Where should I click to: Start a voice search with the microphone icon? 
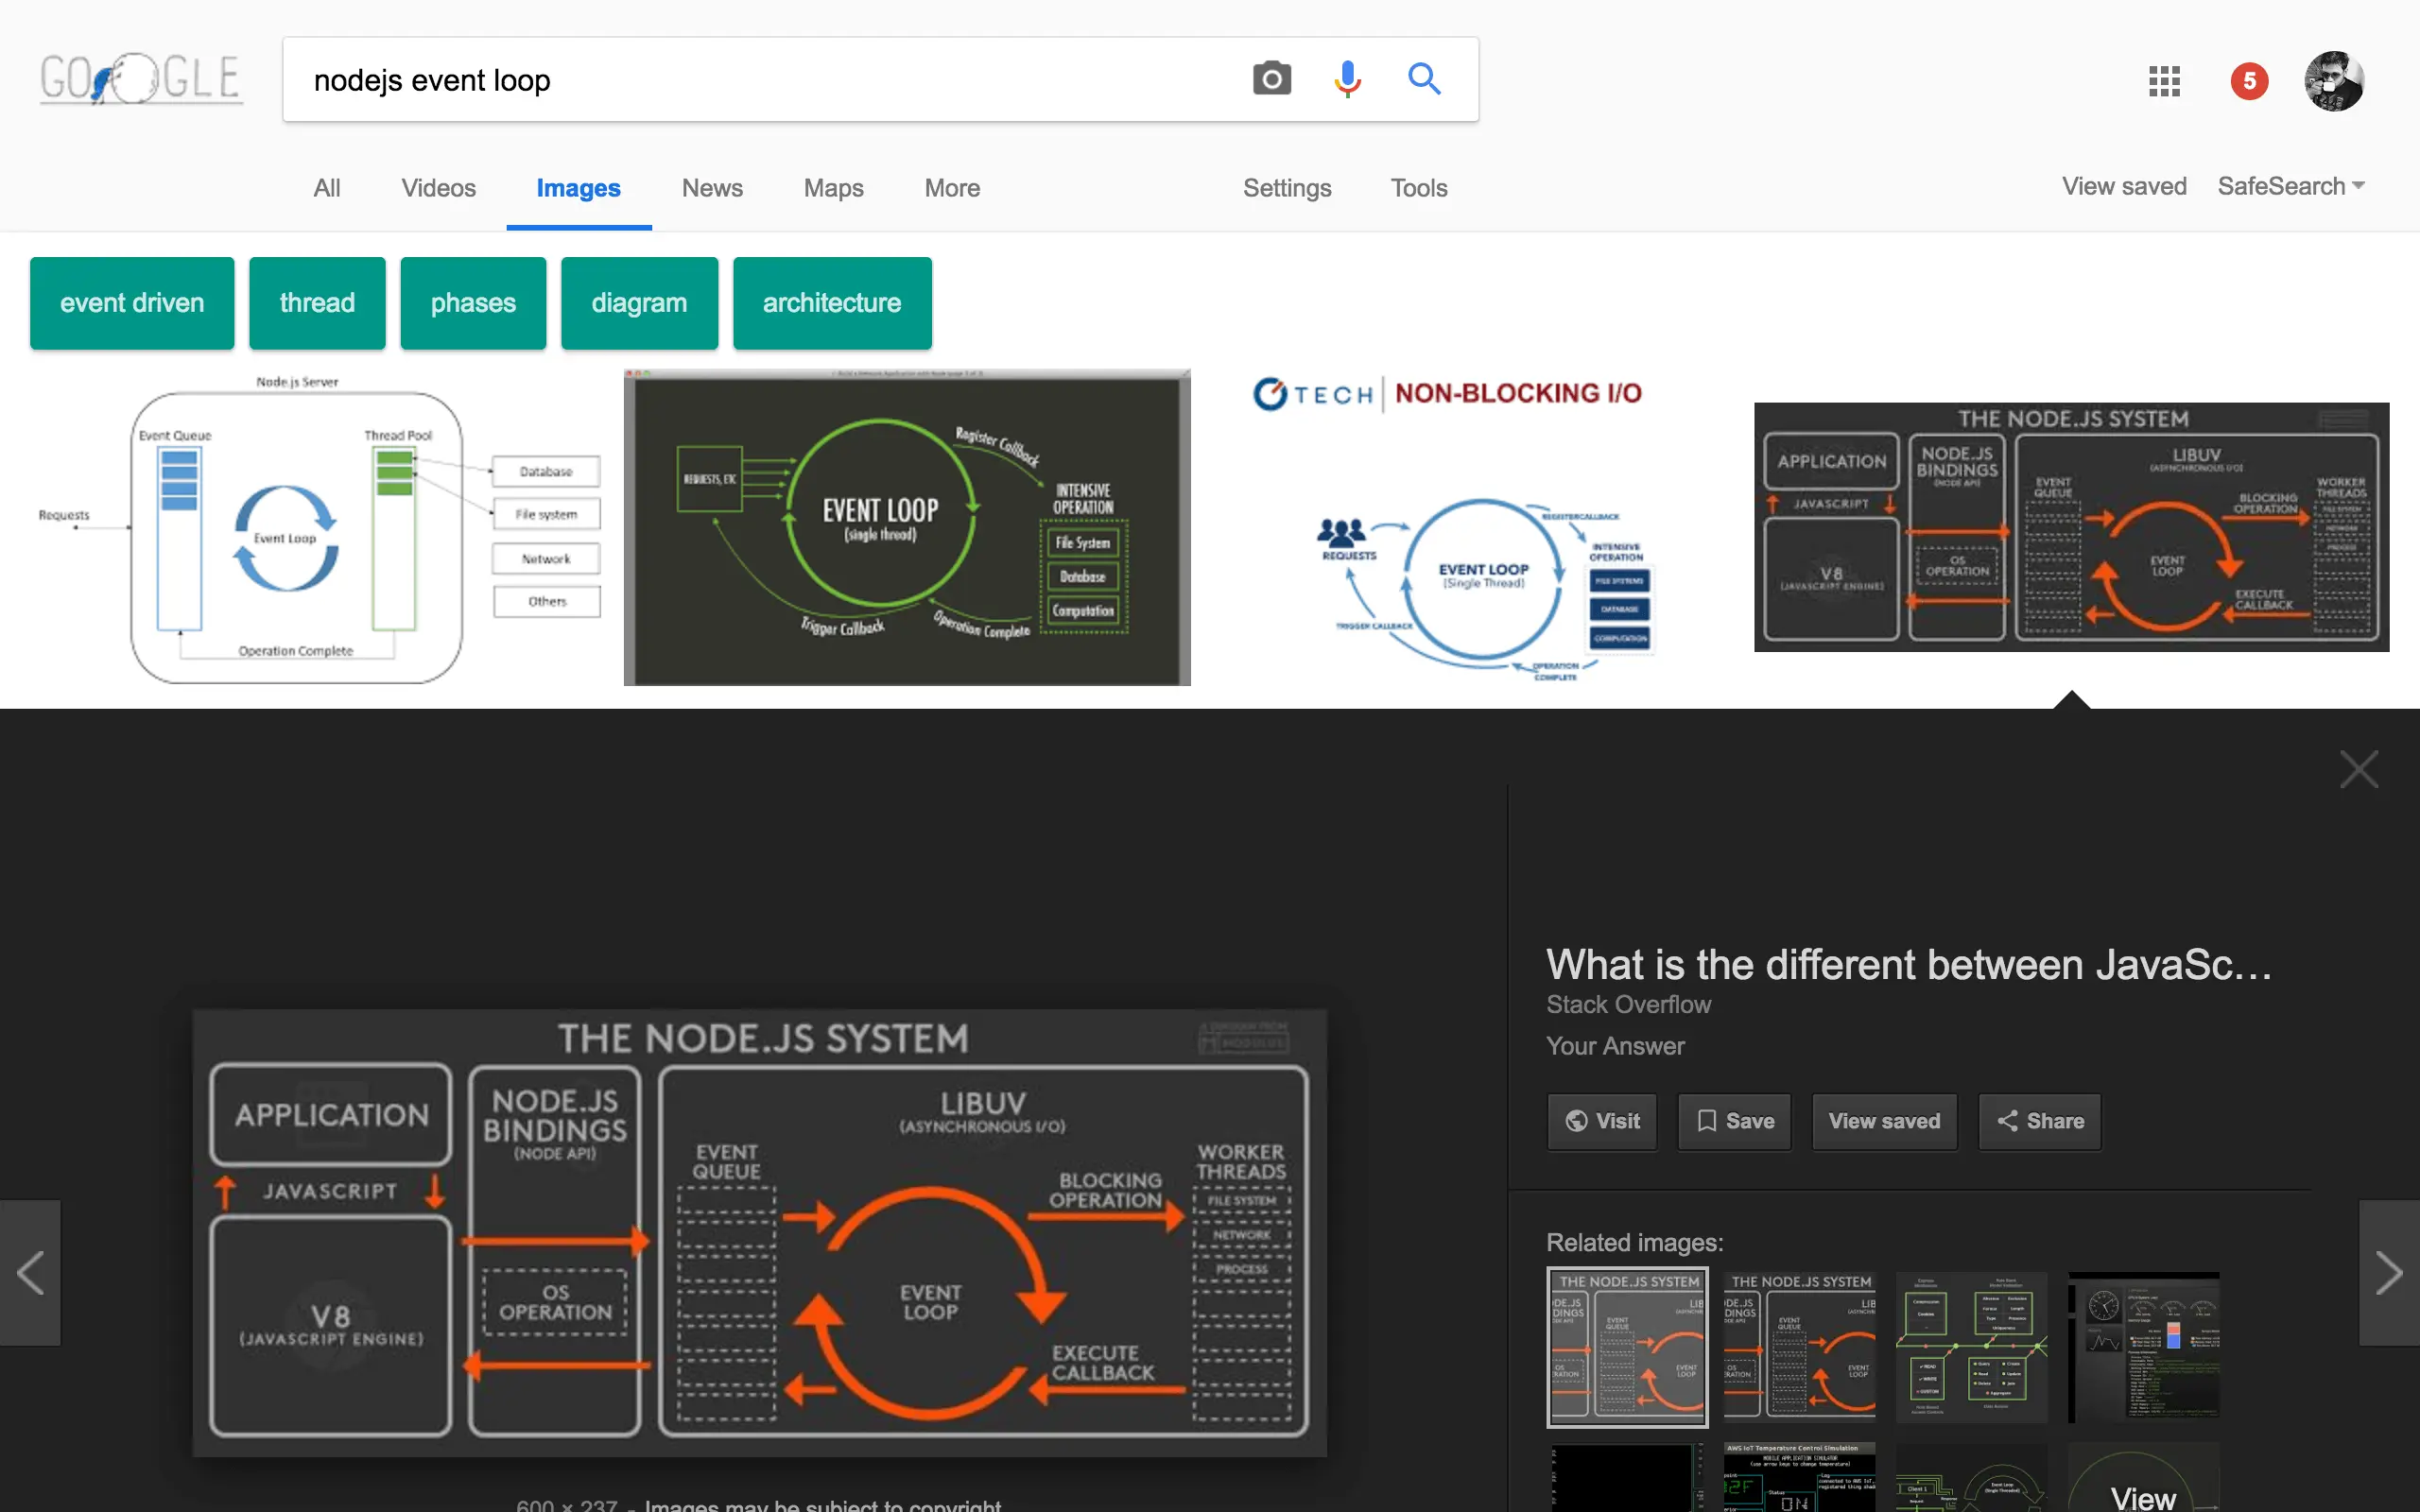[x=1347, y=78]
